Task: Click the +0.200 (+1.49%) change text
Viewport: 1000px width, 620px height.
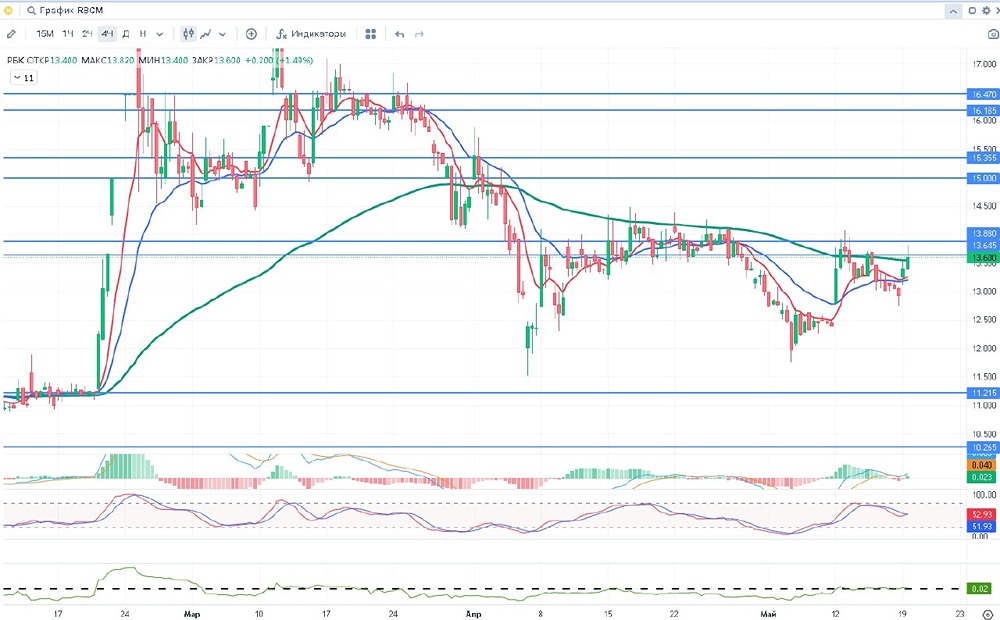Action: (279, 60)
